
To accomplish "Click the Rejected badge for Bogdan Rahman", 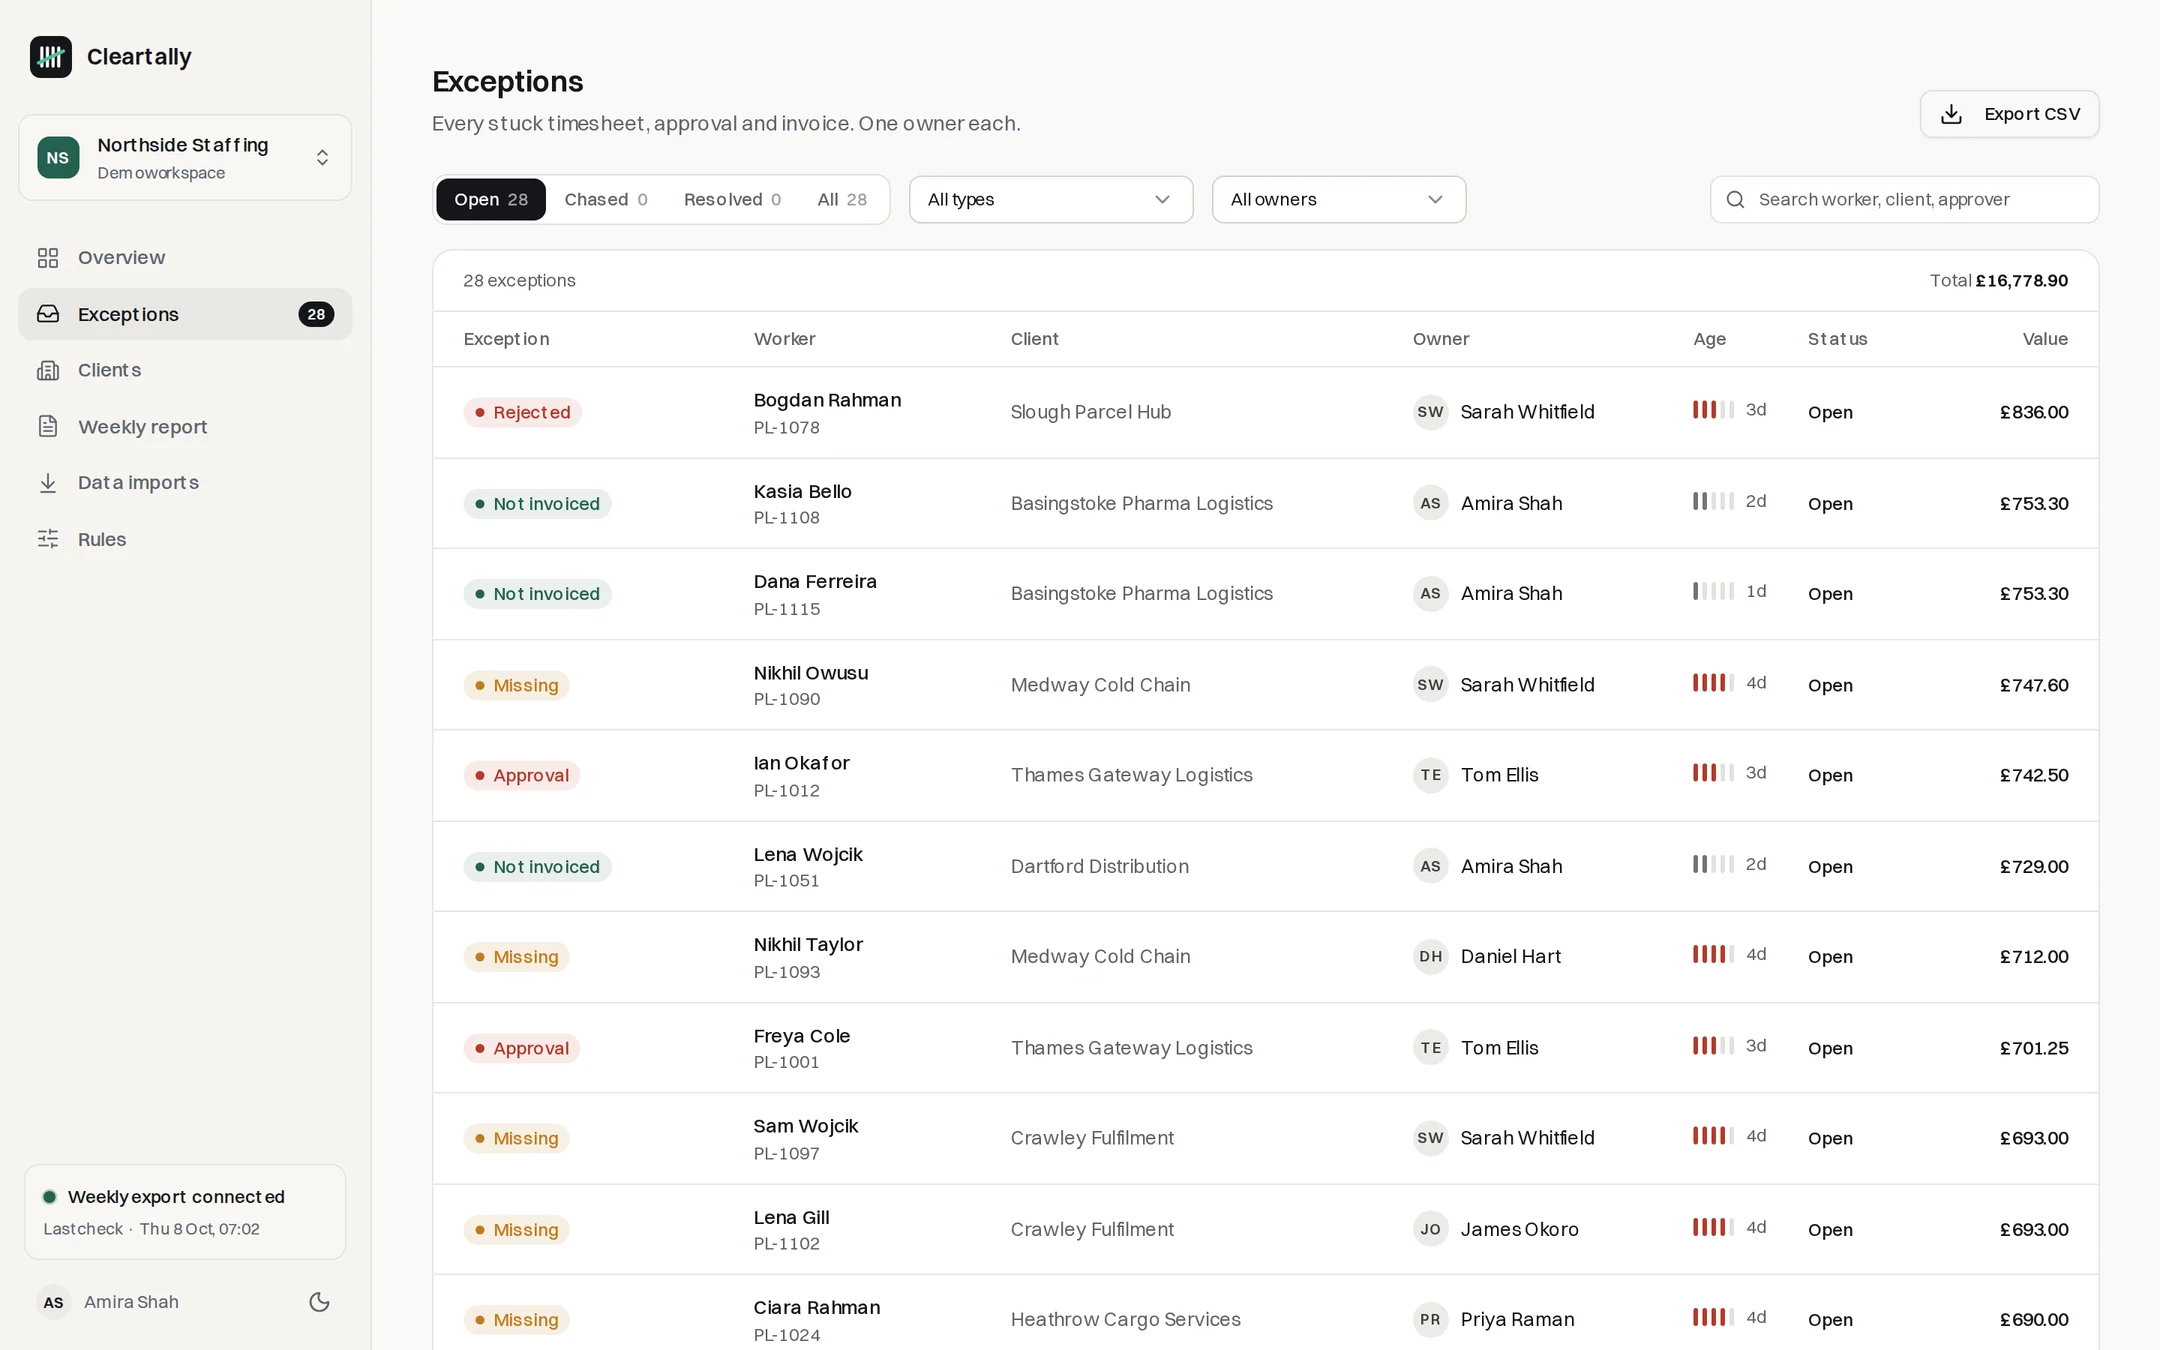I will point(522,412).
